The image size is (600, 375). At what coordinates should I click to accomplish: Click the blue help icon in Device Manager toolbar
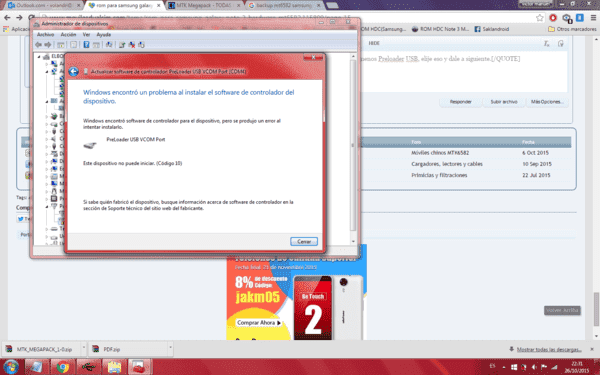pos(86,45)
